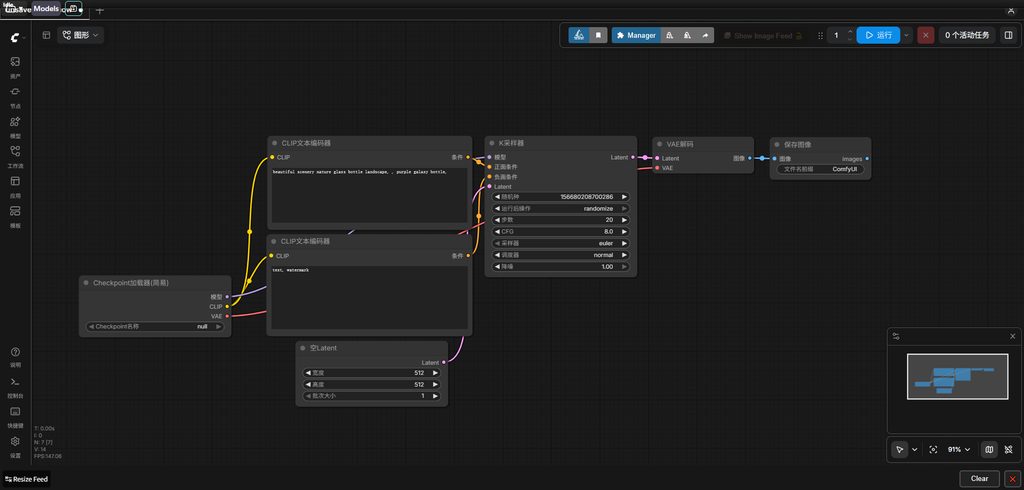Open the 模板 templates panel
Viewport: 1024px width, 490px height.
(x=15, y=216)
